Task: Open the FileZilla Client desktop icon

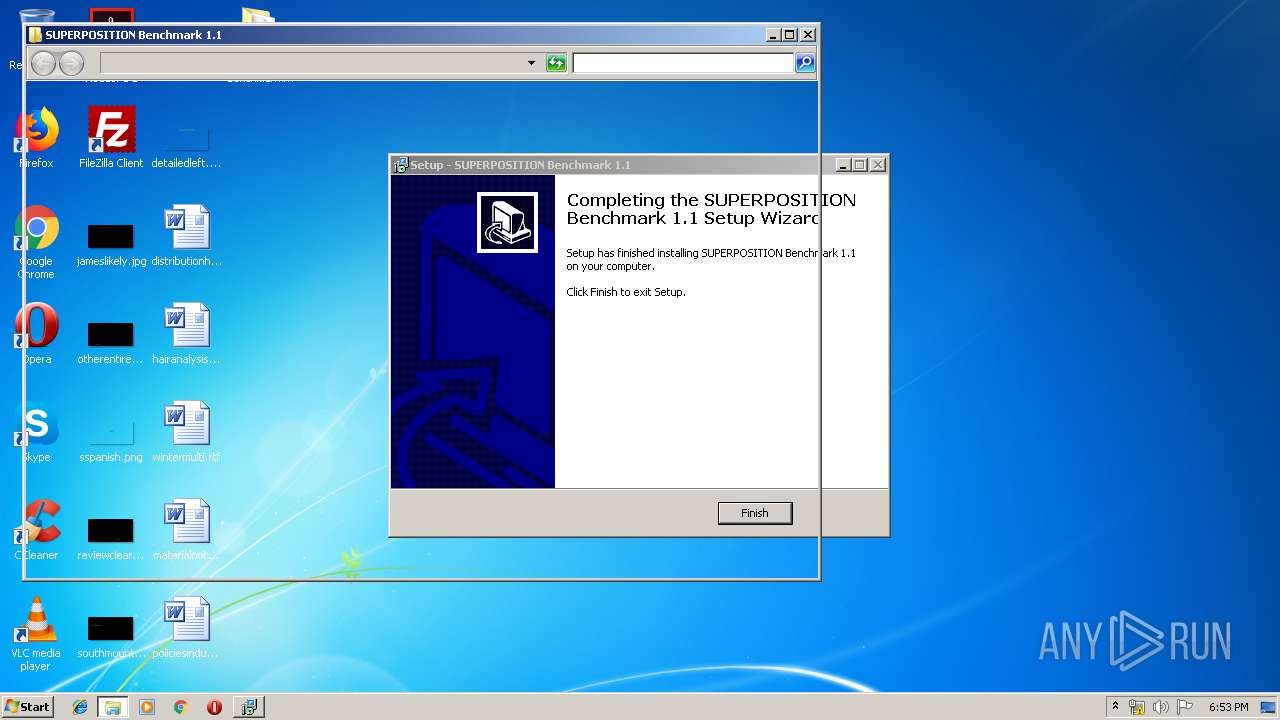Action: click(111, 138)
